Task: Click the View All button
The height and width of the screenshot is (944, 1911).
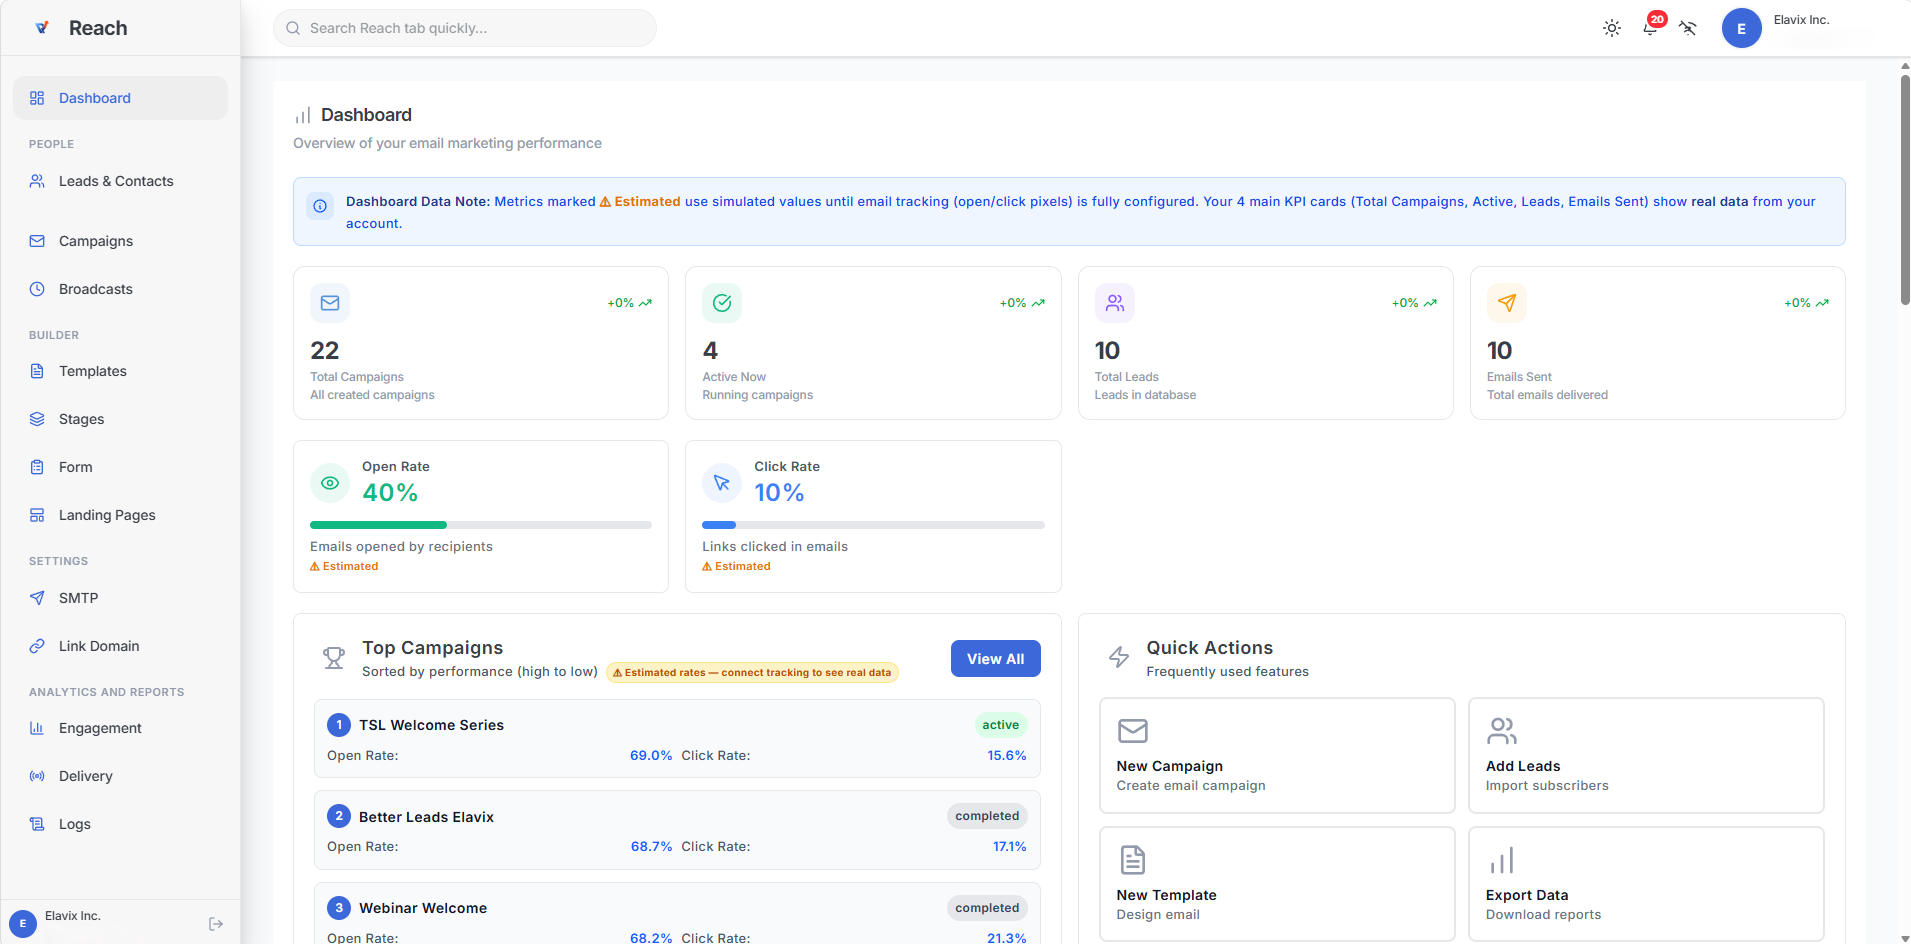Action: point(995,659)
